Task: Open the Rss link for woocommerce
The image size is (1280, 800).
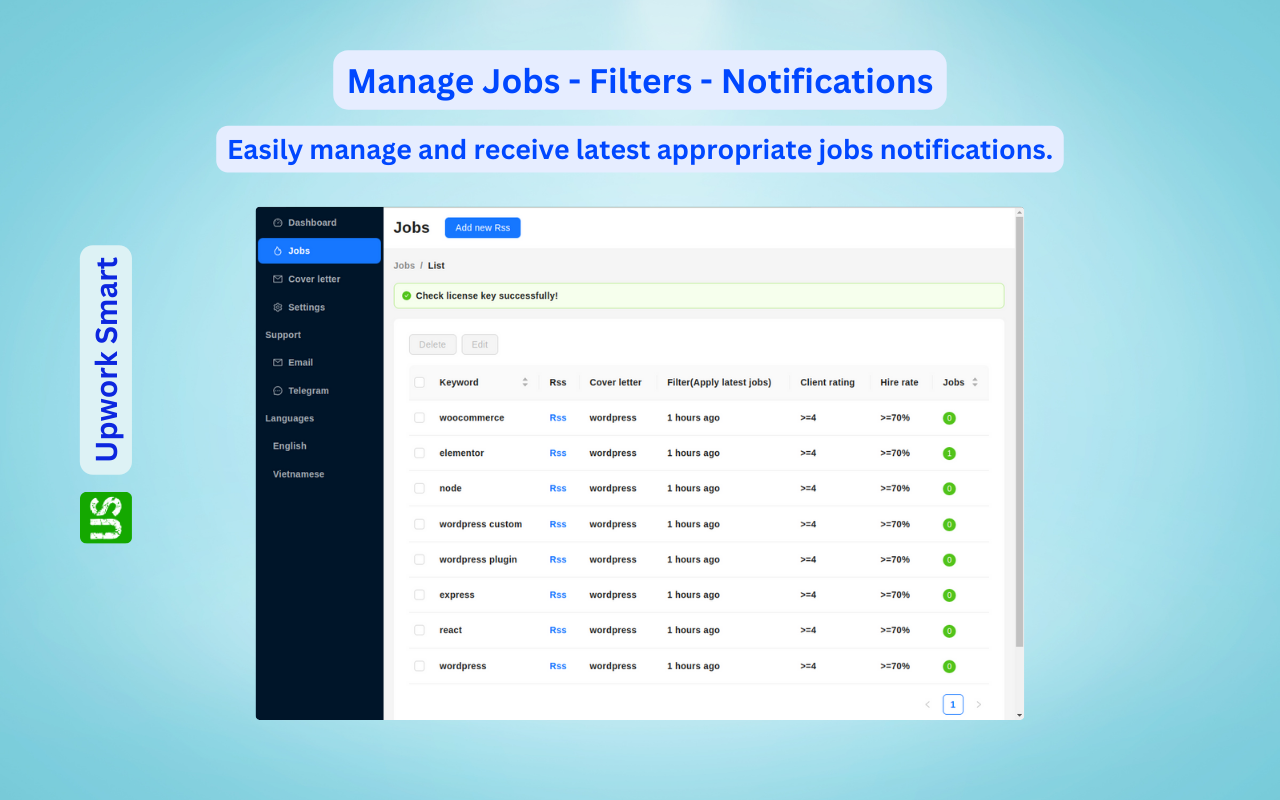Action: pyautogui.click(x=558, y=418)
